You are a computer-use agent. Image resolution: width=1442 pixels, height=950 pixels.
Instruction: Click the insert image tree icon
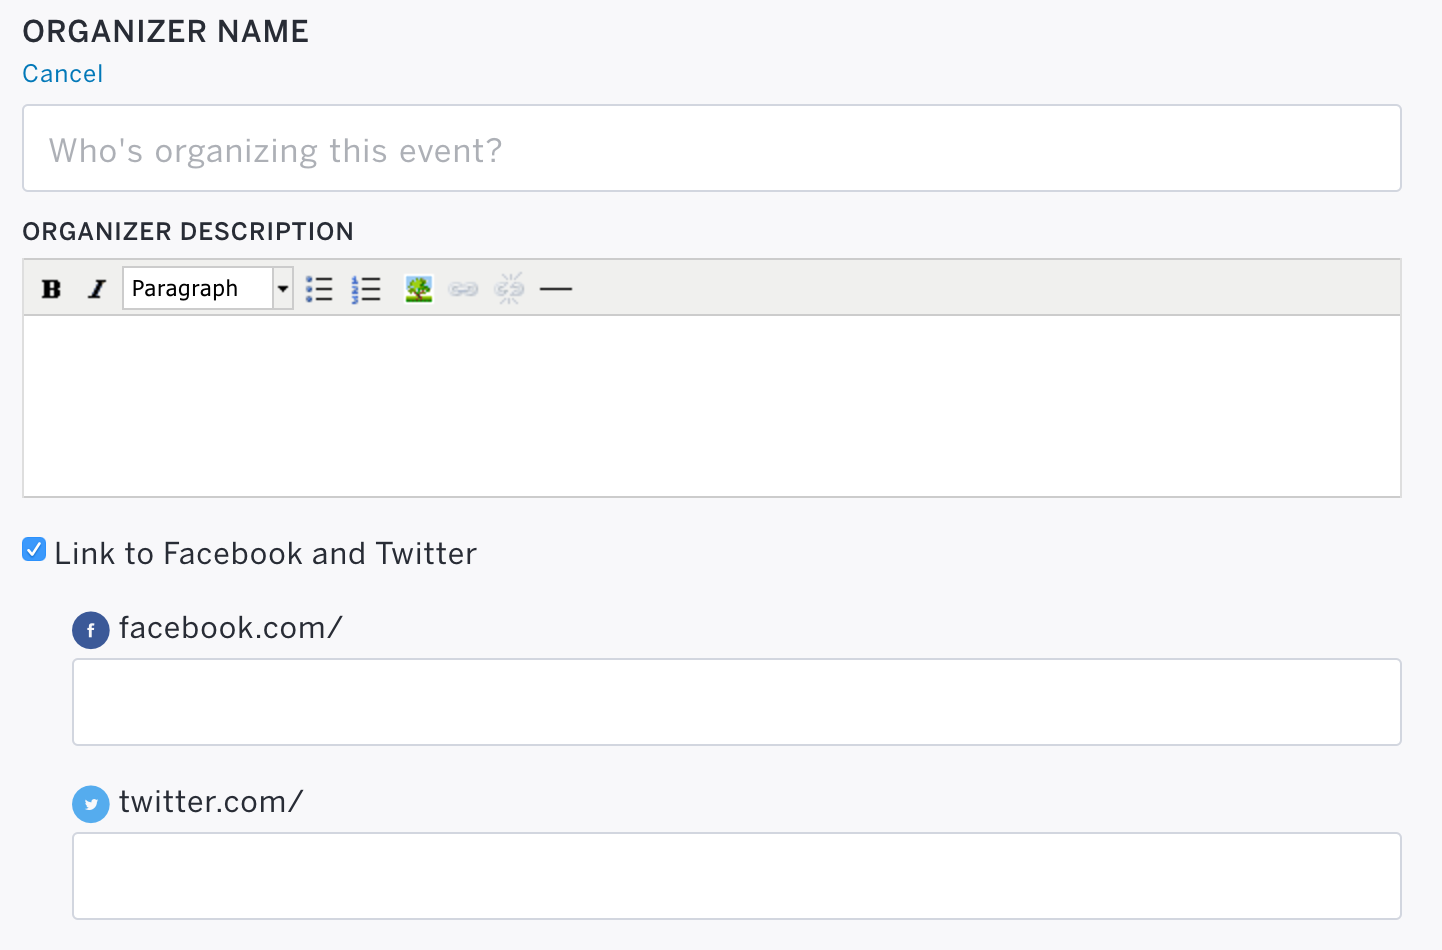(418, 289)
